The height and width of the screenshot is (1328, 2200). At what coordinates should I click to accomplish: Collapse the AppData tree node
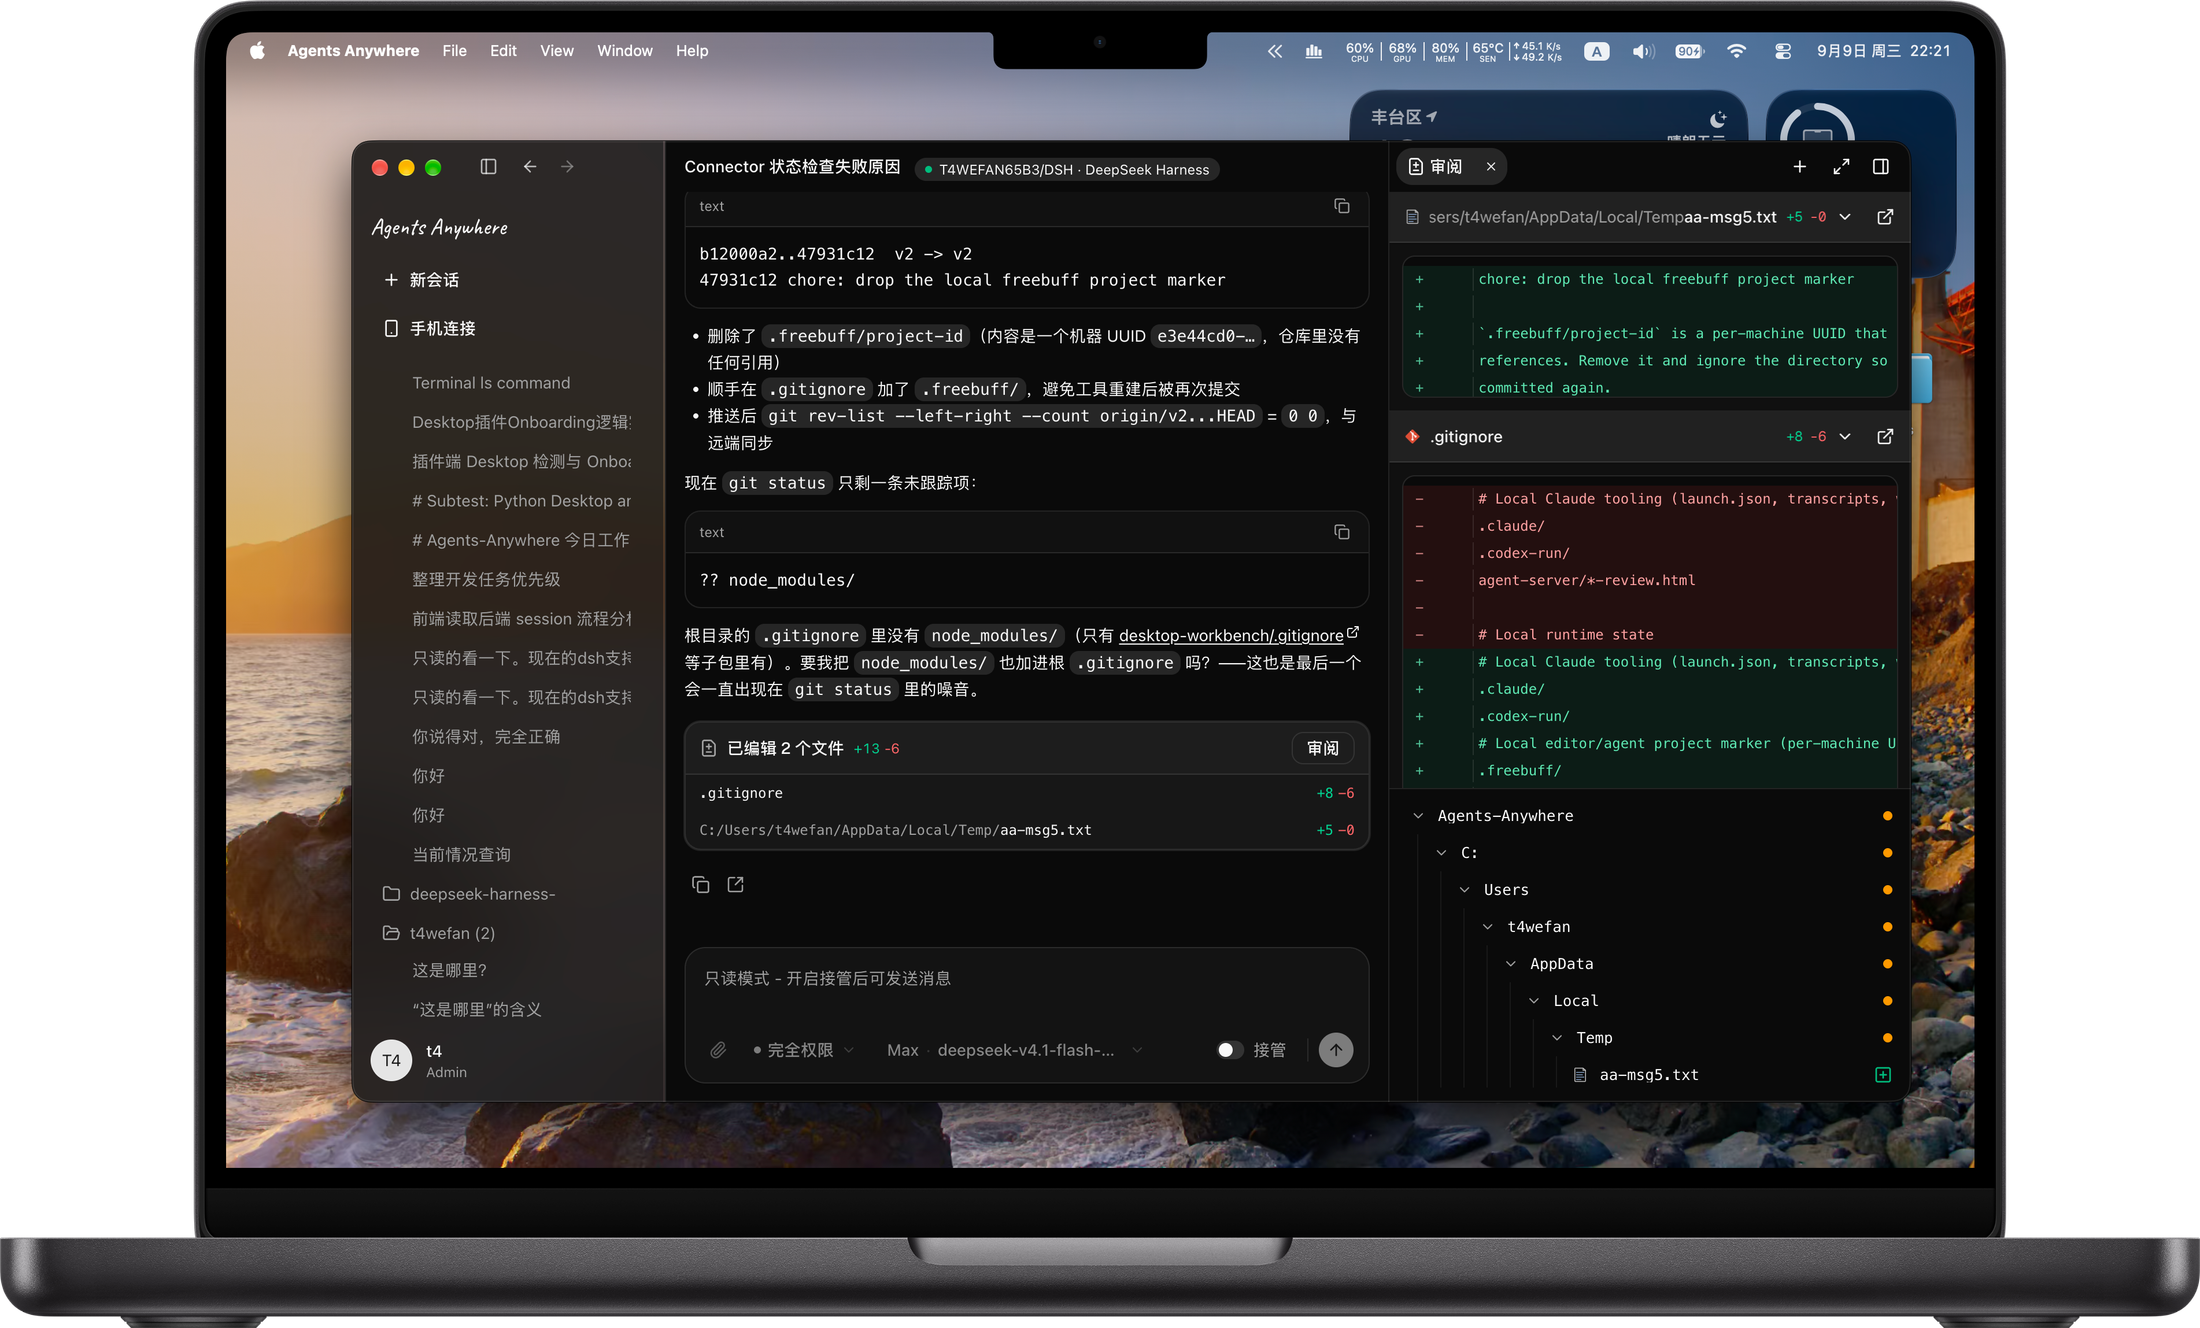pyautogui.click(x=1511, y=964)
